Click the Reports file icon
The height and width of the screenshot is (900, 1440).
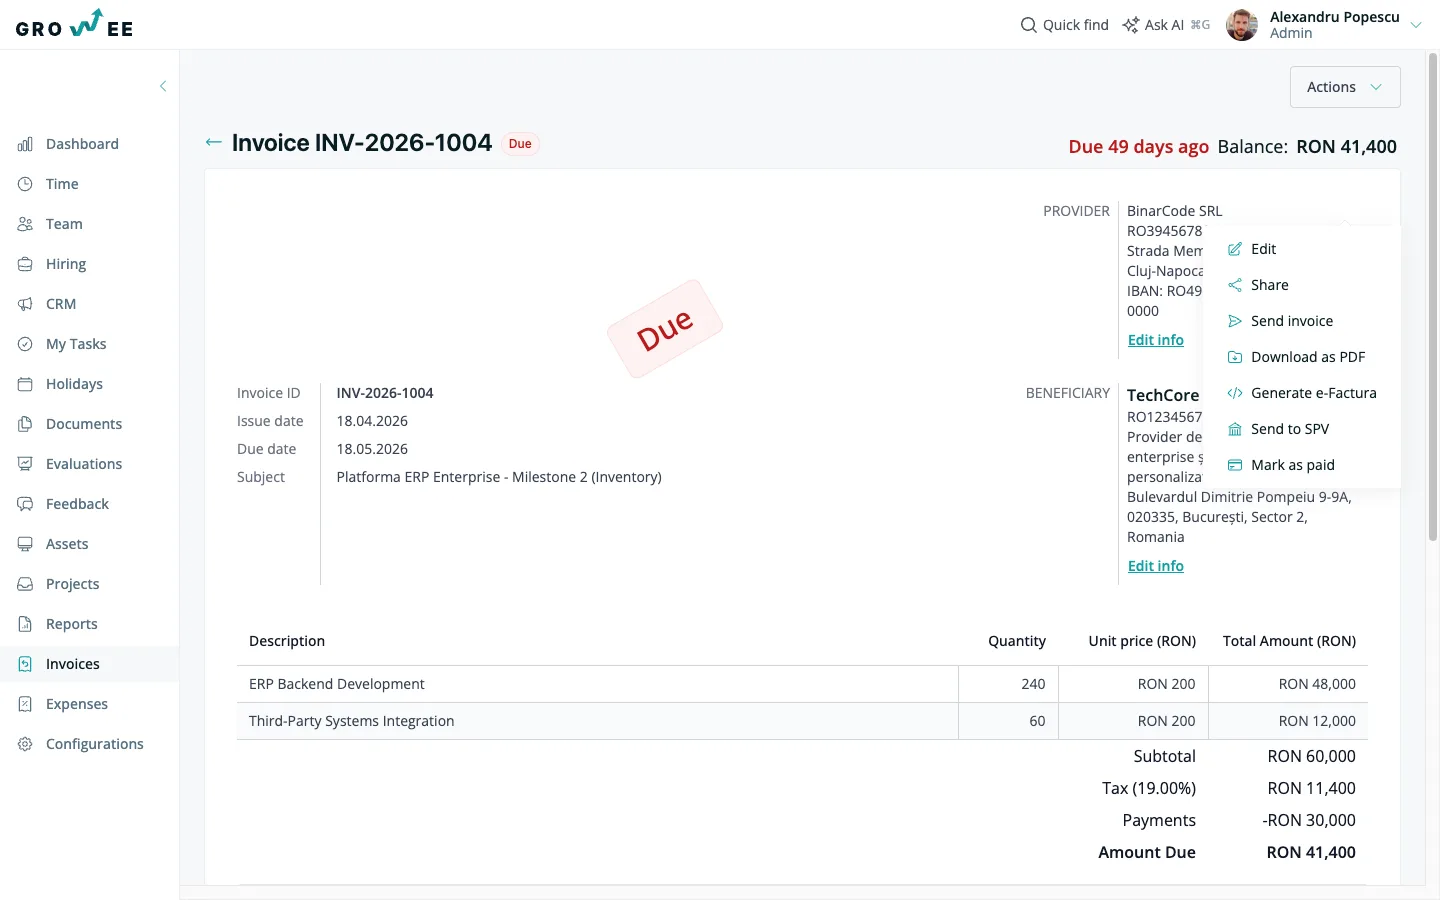click(25, 624)
